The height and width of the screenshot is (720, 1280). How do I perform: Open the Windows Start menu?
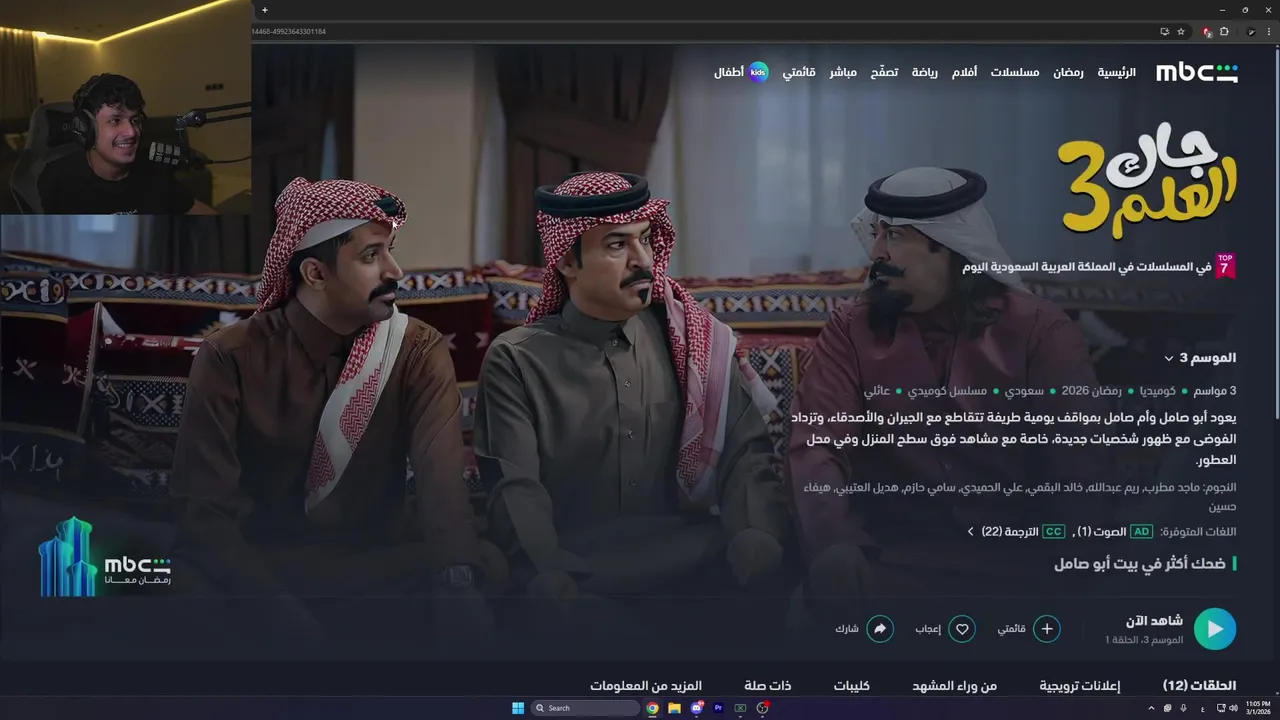tap(518, 708)
